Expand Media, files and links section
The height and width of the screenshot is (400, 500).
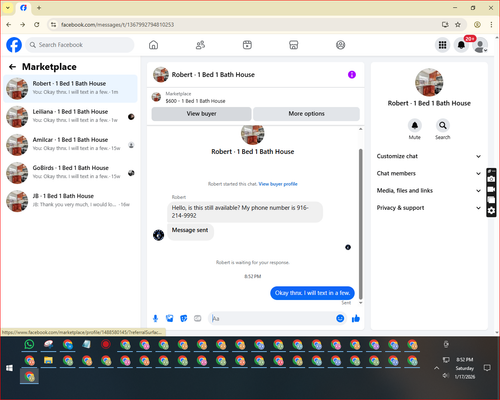[429, 191]
